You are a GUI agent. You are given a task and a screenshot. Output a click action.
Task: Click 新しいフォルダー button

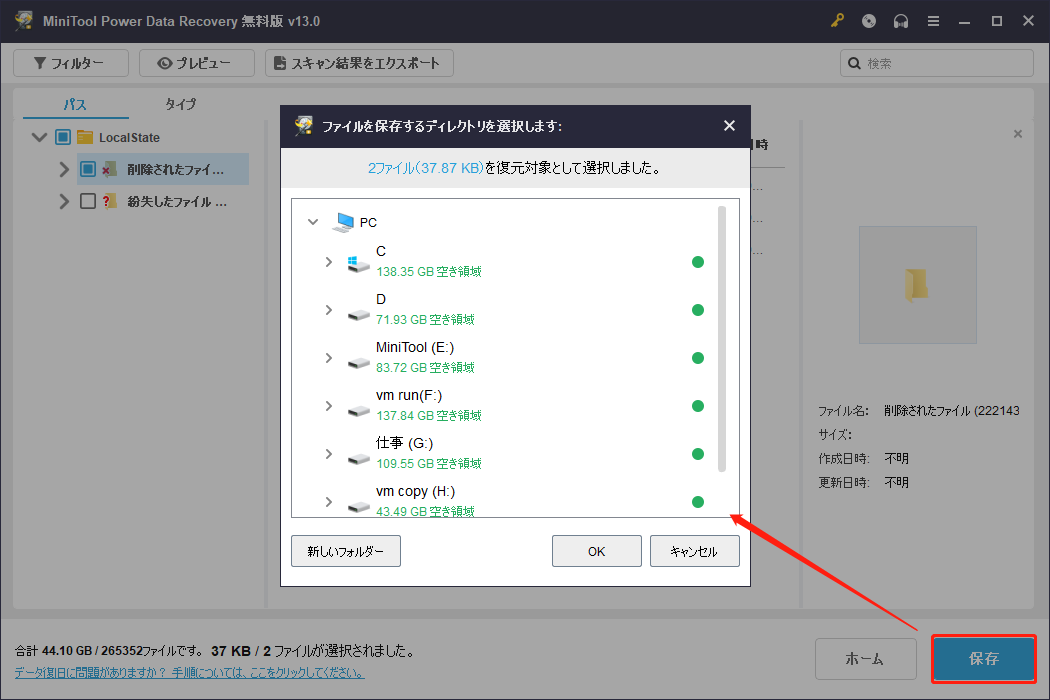click(x=346, y=551)
